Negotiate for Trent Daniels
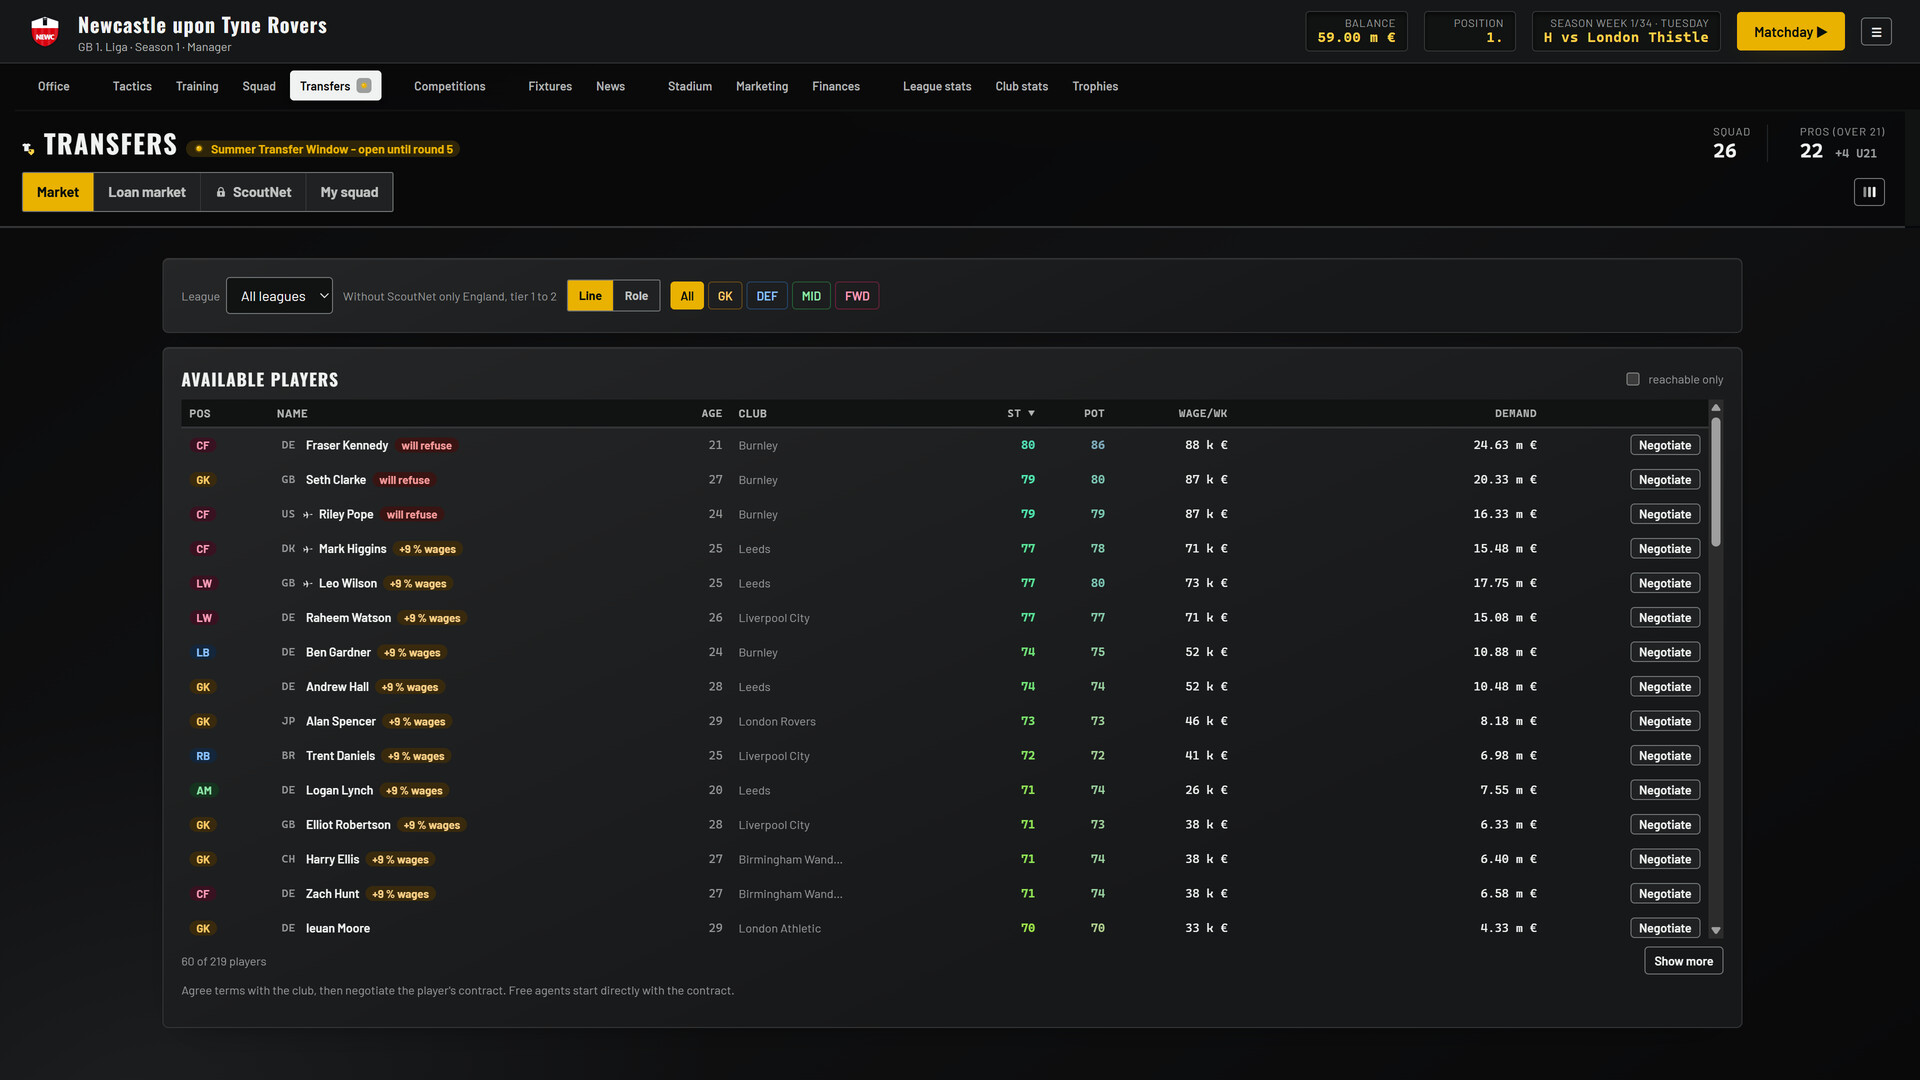Image resolution: width=1920 pixels, height=1080 pixels. coord(1665,756)
